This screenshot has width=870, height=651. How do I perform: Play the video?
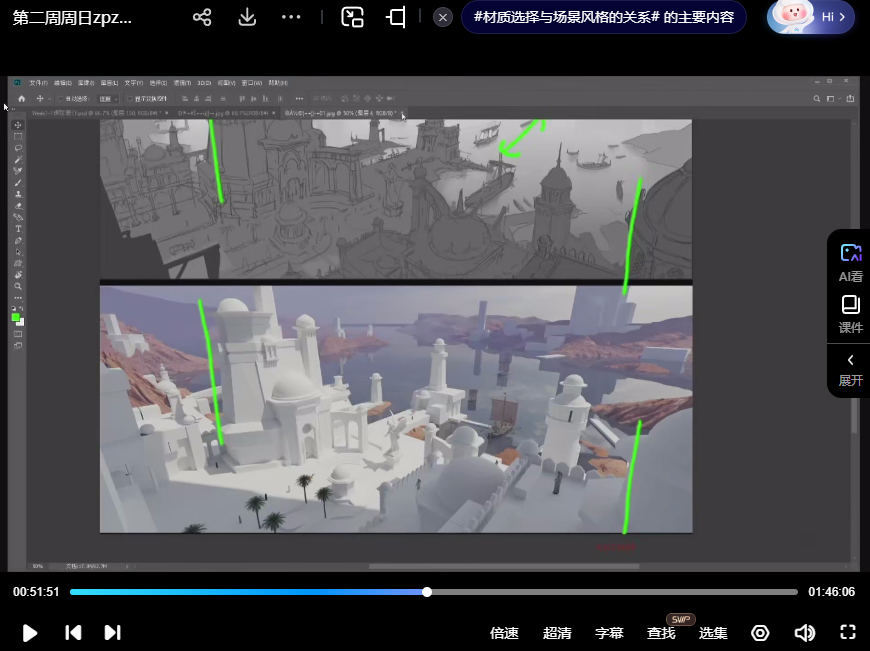pyautogui.click(x=30, y=633)
